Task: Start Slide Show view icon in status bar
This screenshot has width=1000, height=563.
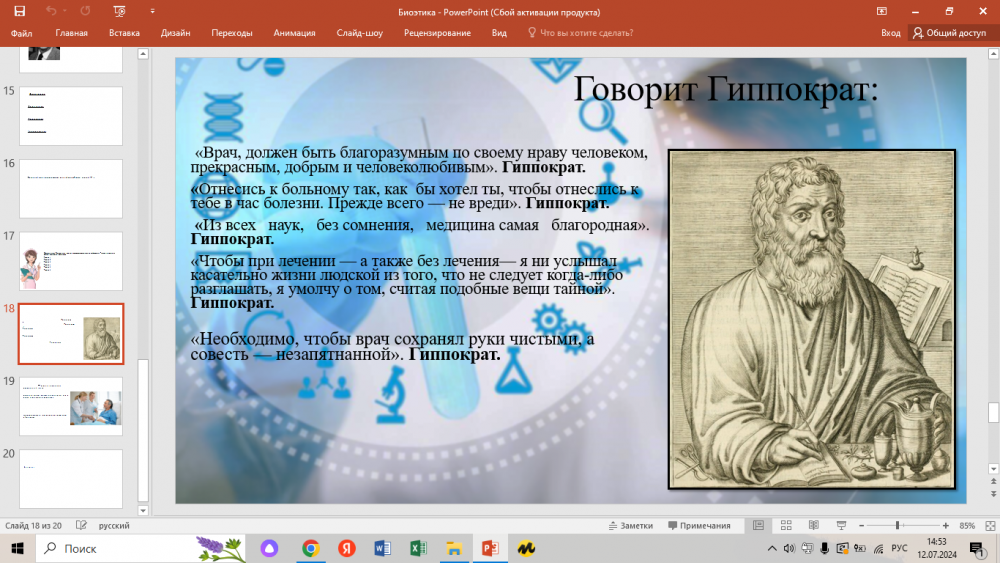Action: point(841,525)
